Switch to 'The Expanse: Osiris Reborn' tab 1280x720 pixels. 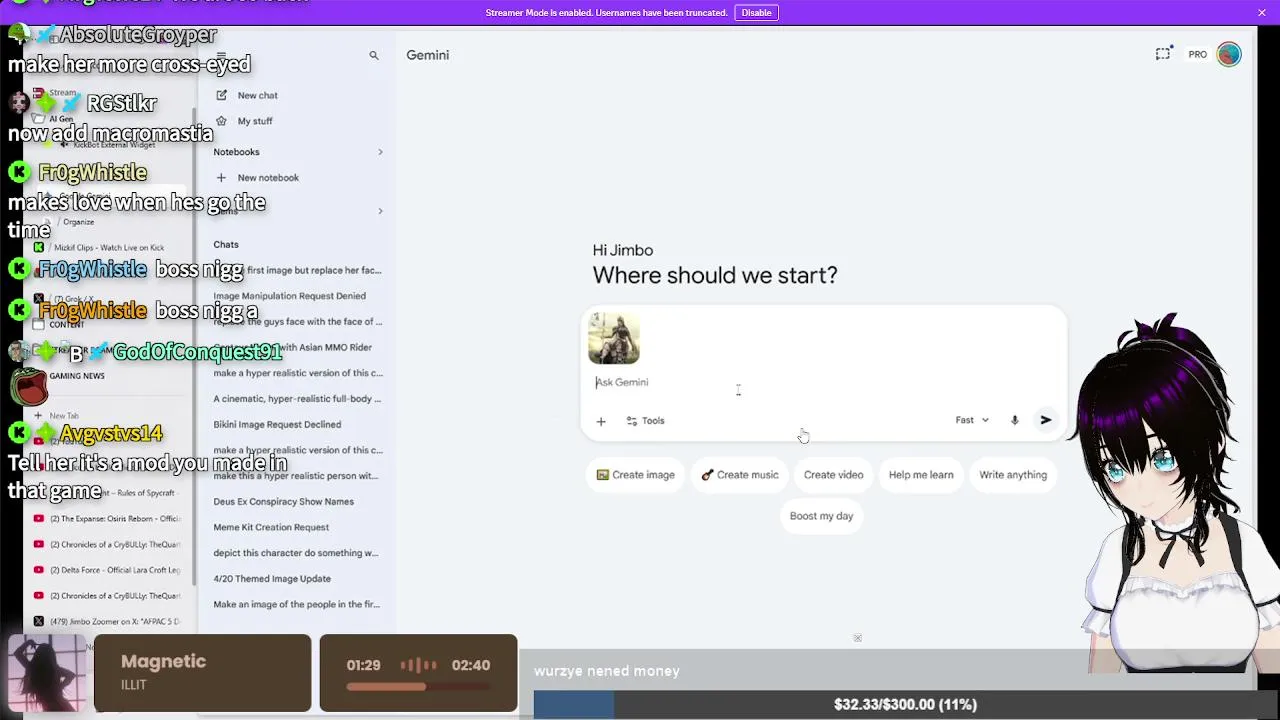click(x=108, y=519)
